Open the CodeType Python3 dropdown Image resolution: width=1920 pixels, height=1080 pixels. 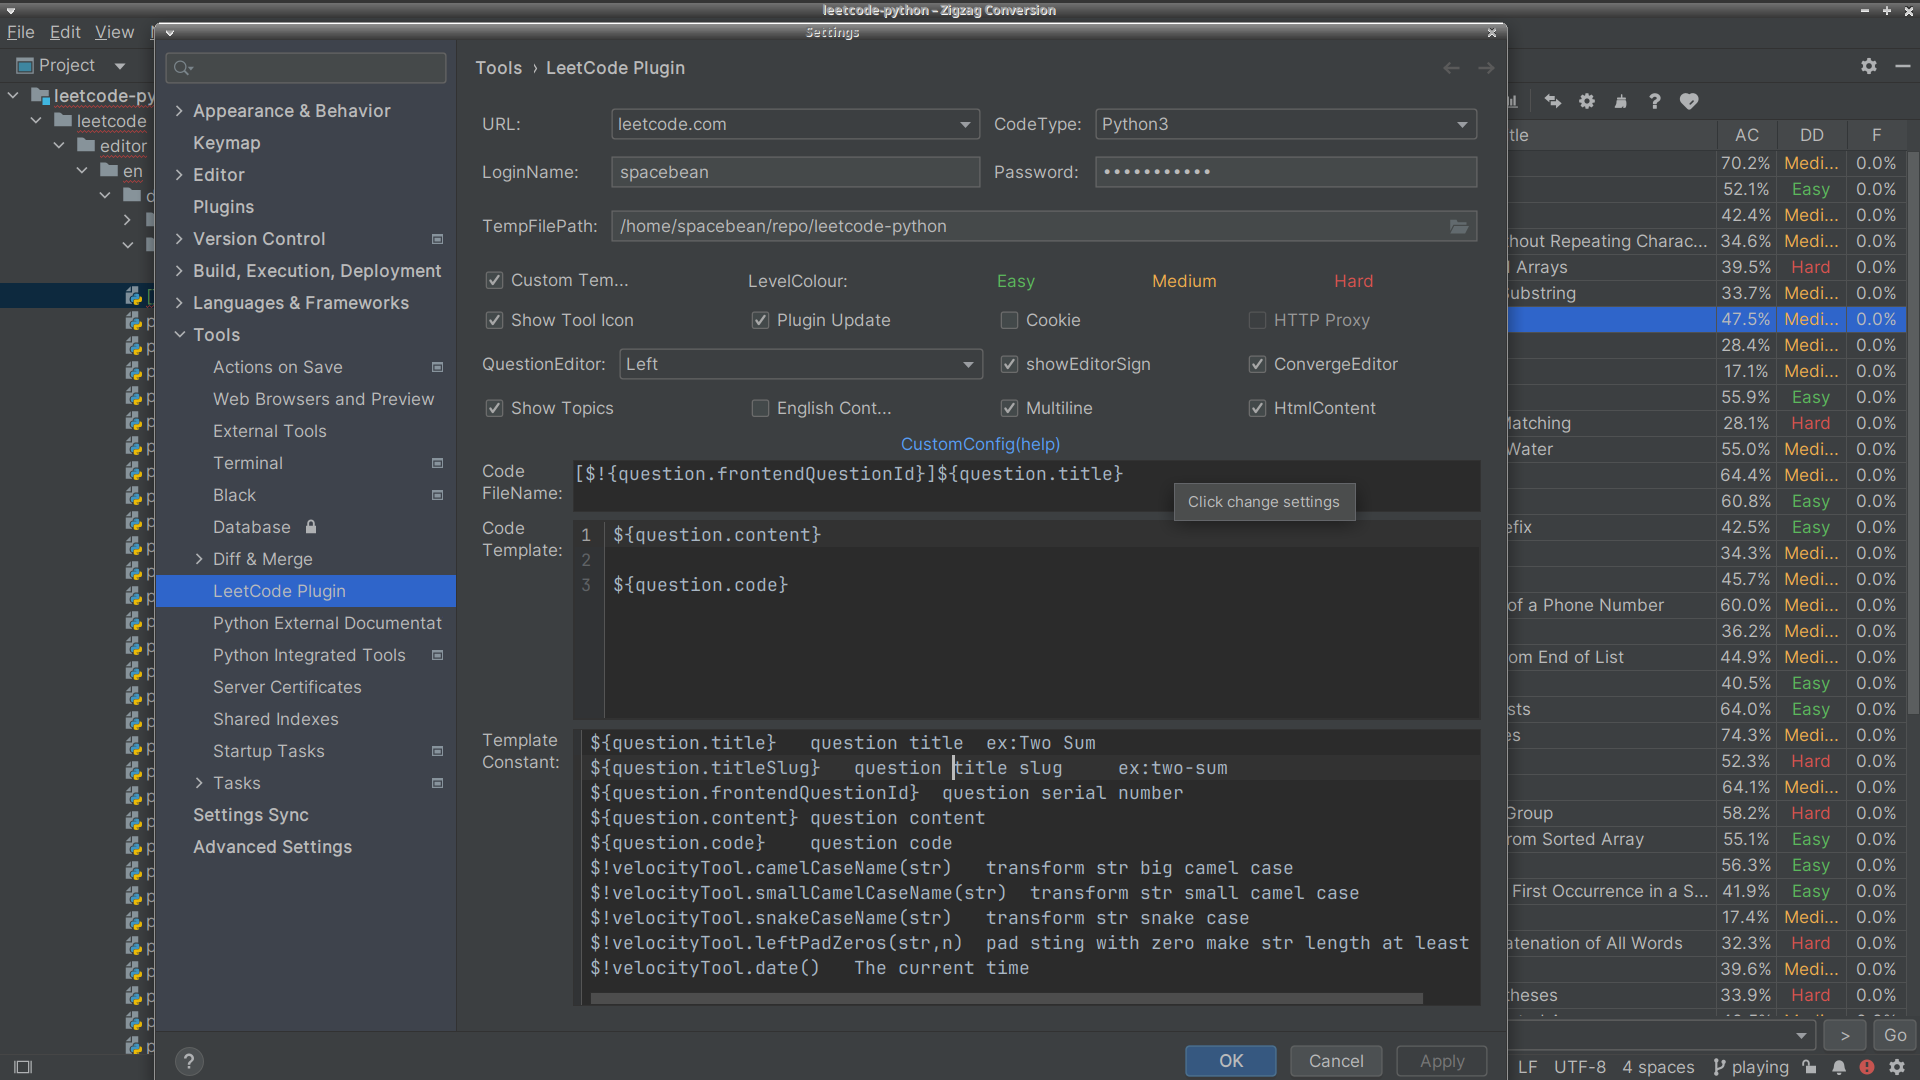(x=1286, y=125)
